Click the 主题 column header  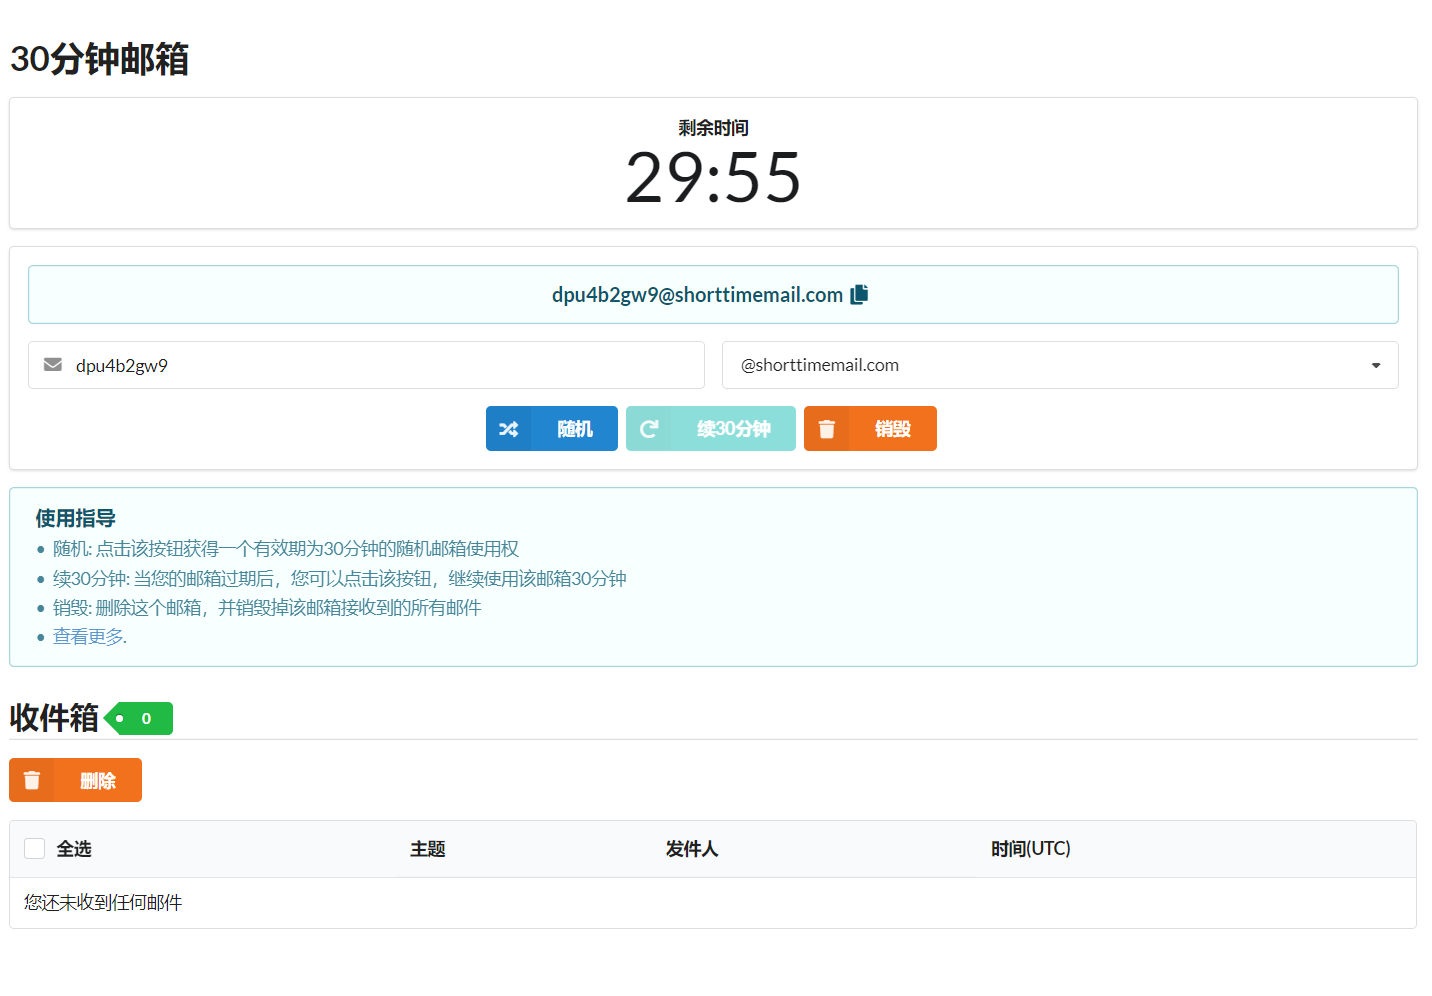428,849
